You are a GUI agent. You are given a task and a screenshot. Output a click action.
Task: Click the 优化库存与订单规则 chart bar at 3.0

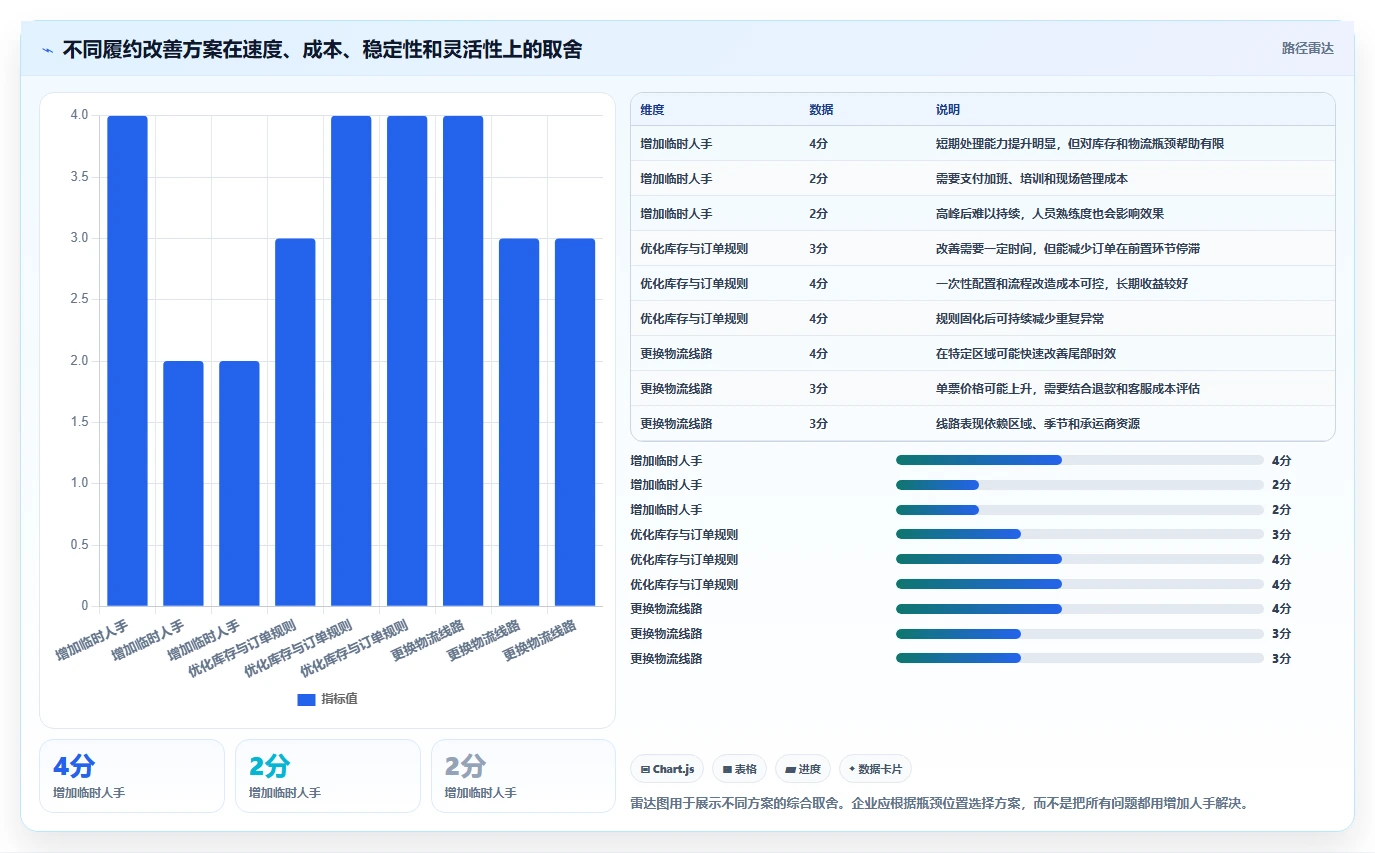tap(295, 422)
